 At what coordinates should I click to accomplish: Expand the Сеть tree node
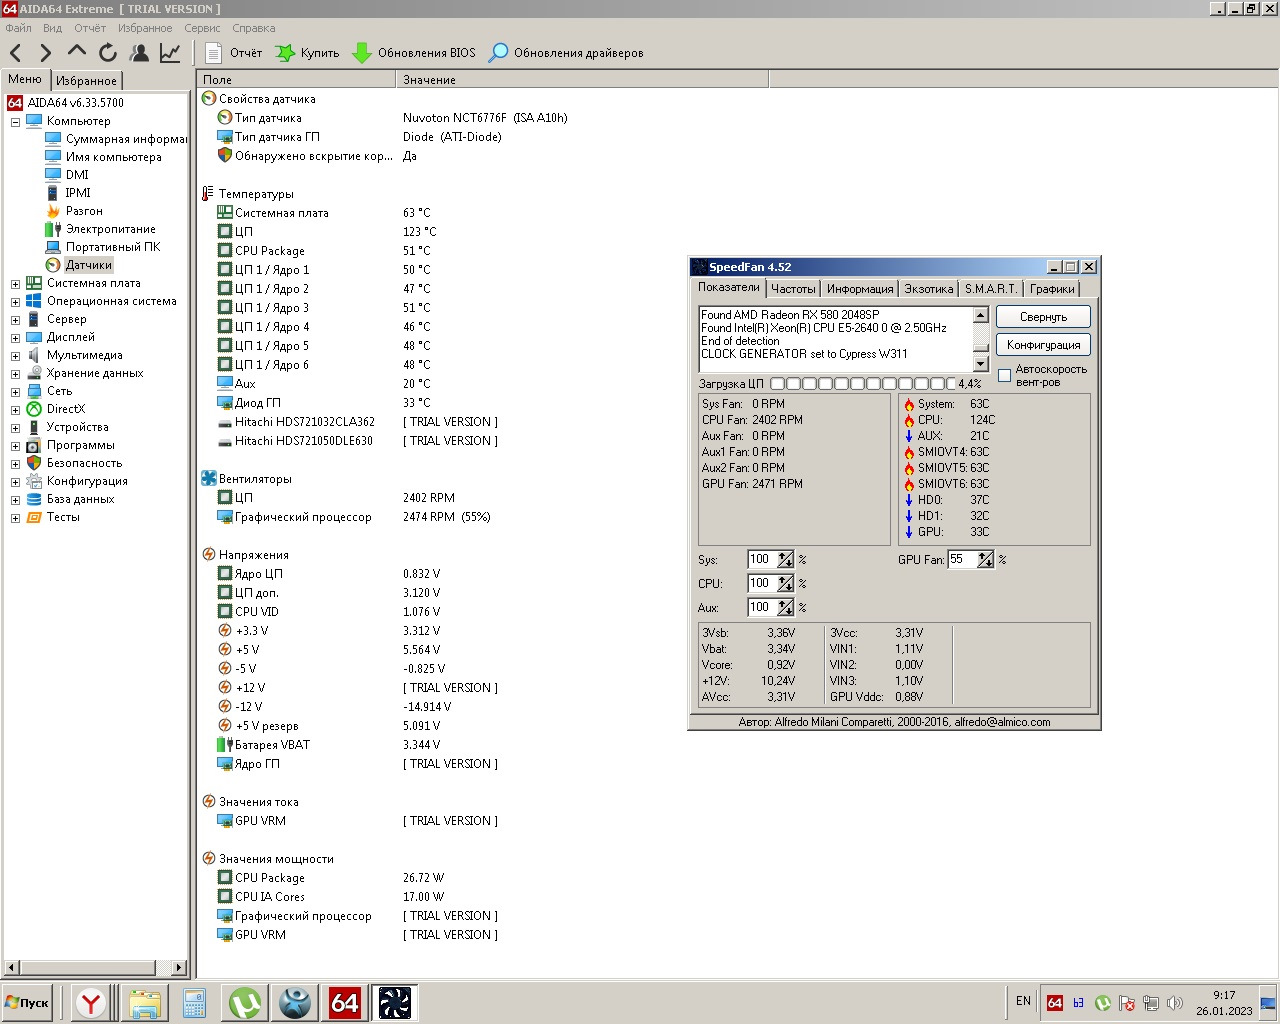[x=15, y=392]
